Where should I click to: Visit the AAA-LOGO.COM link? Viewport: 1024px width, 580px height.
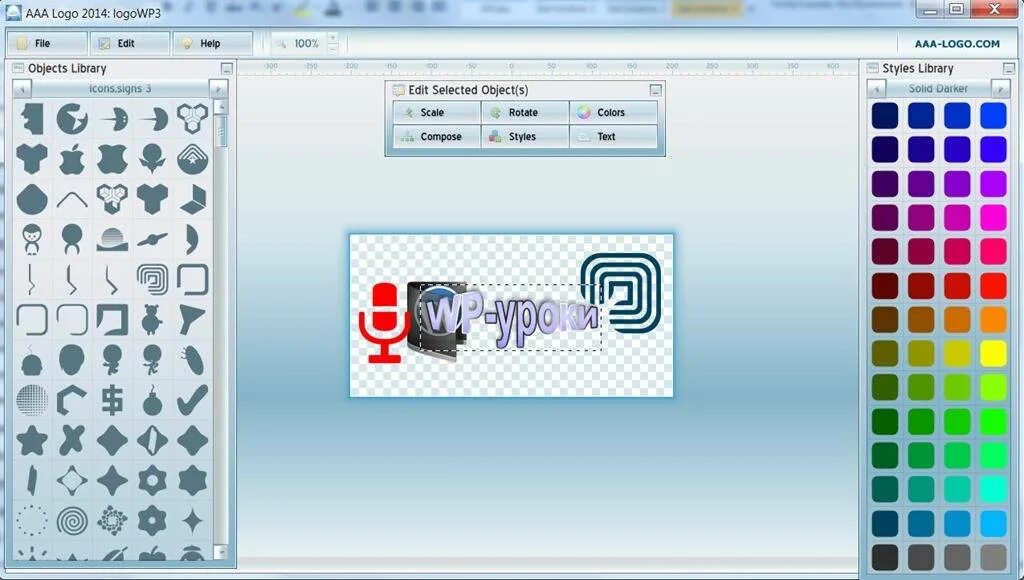click(957, 44)
